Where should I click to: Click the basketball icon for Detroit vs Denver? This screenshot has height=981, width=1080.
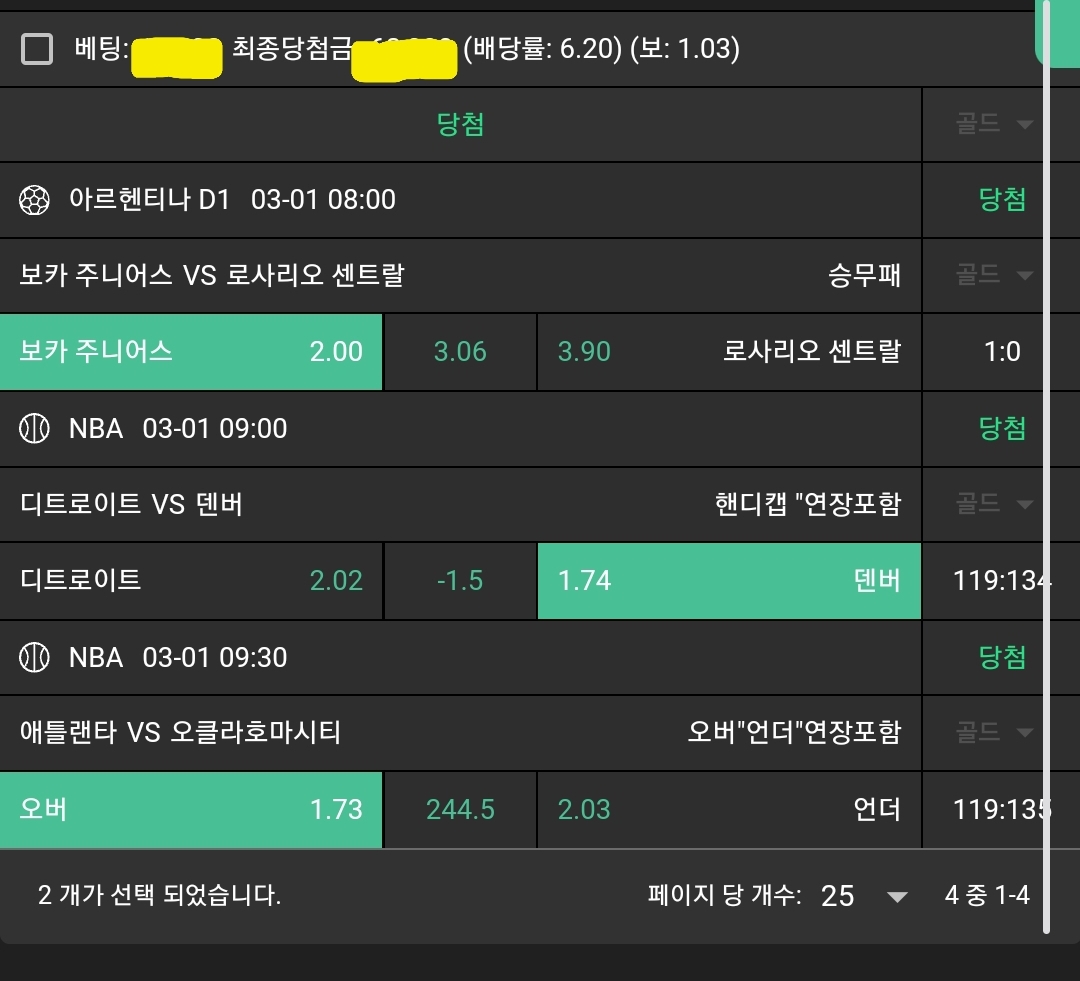(x=34, y=429)
